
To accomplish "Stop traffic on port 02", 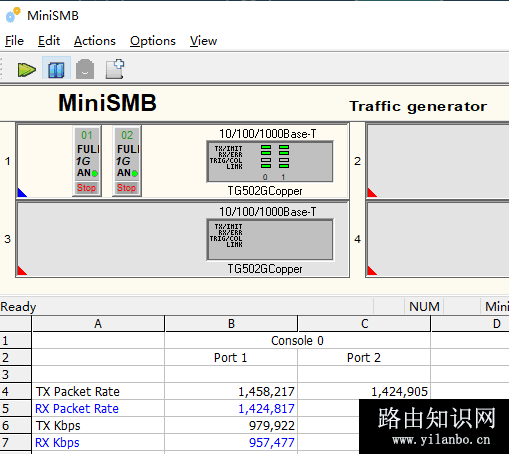I will (126, 188).
